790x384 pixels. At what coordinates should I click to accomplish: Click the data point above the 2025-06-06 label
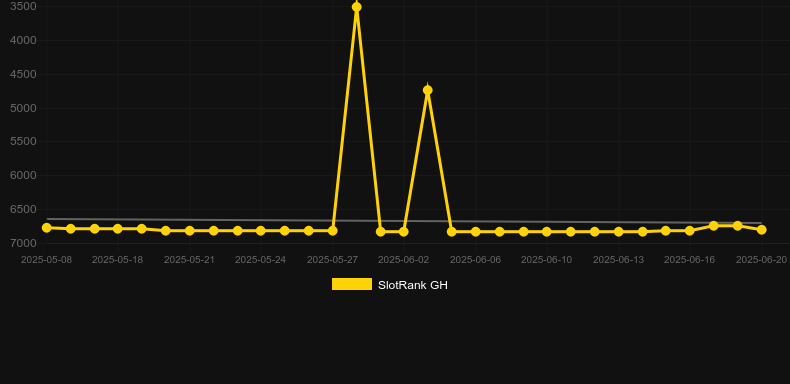pyautogui.click(x=476, y=232)
